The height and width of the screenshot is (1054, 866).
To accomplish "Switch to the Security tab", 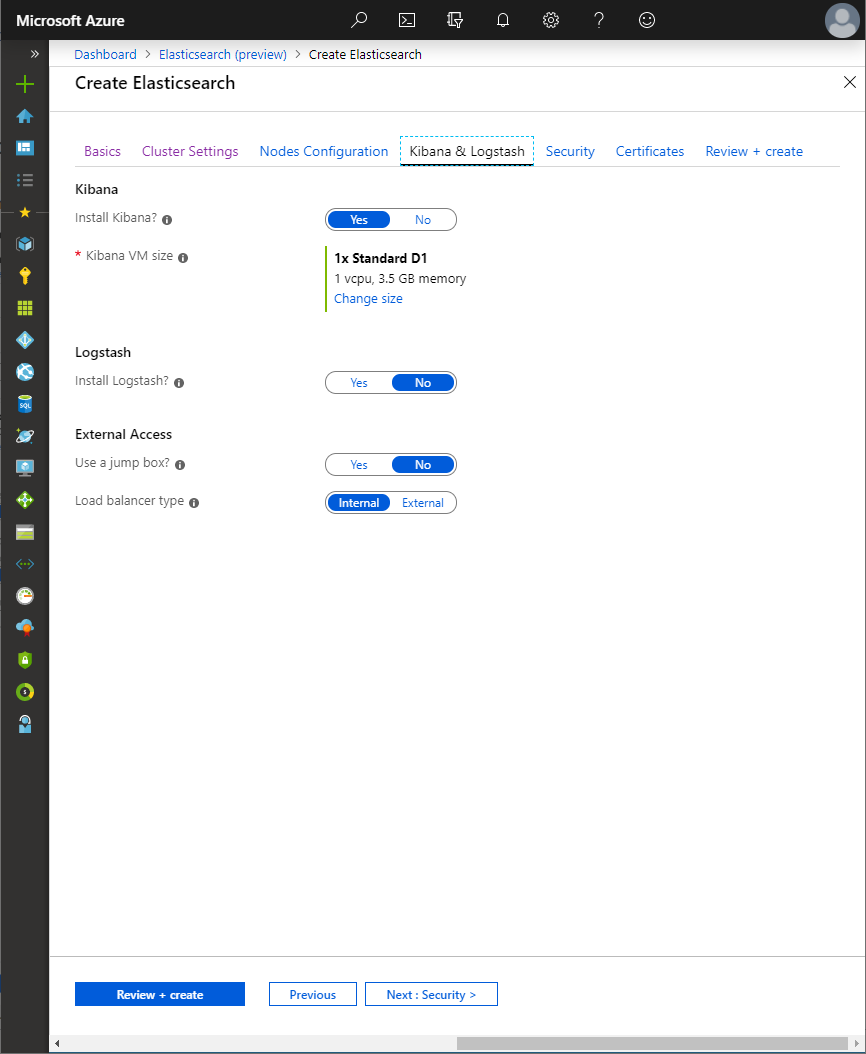I will click(569, 151).
